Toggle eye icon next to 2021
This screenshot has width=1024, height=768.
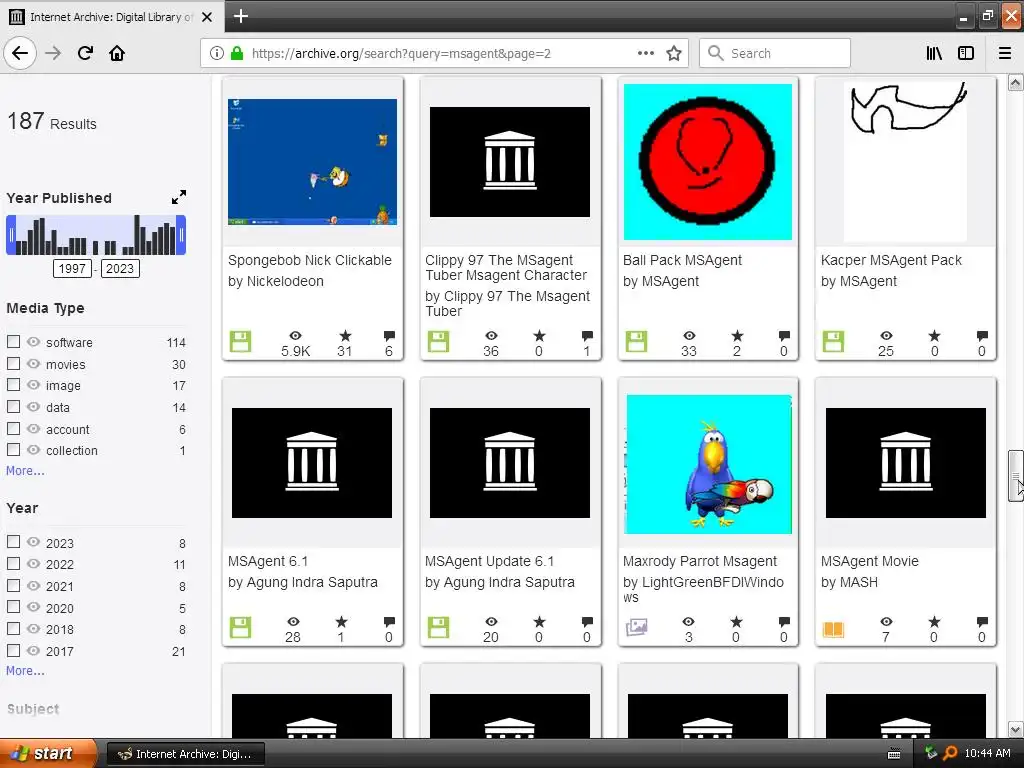pos(33,585)
